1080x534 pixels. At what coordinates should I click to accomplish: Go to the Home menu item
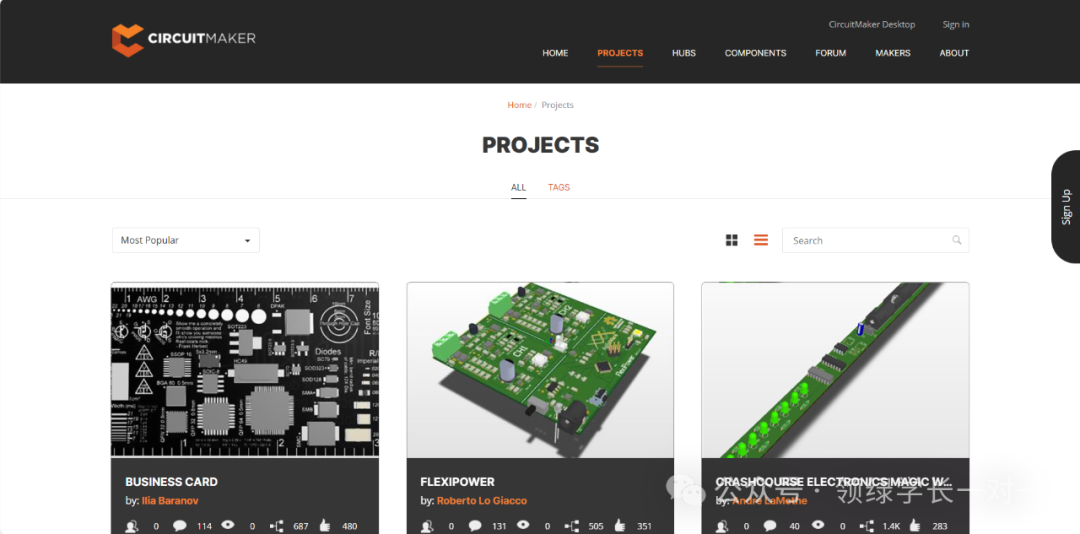(x=555, y=53)
